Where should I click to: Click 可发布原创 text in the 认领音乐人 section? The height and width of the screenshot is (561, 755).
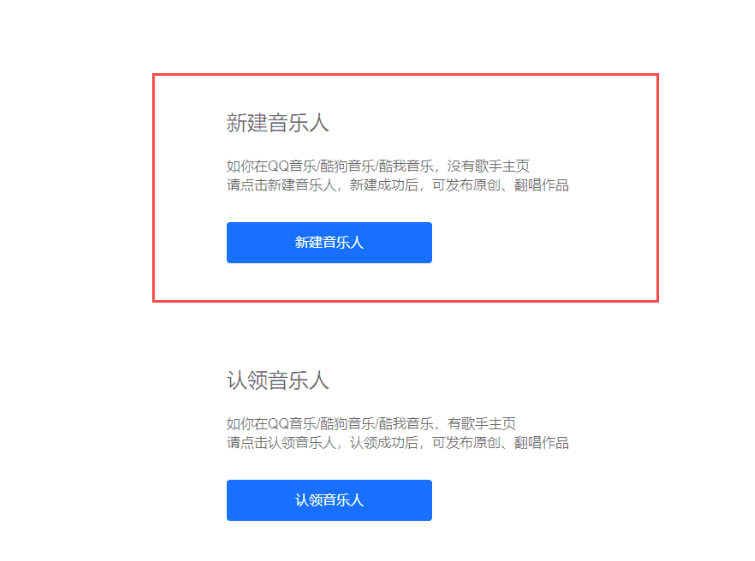pyautogui.click(x=466, y=443)
